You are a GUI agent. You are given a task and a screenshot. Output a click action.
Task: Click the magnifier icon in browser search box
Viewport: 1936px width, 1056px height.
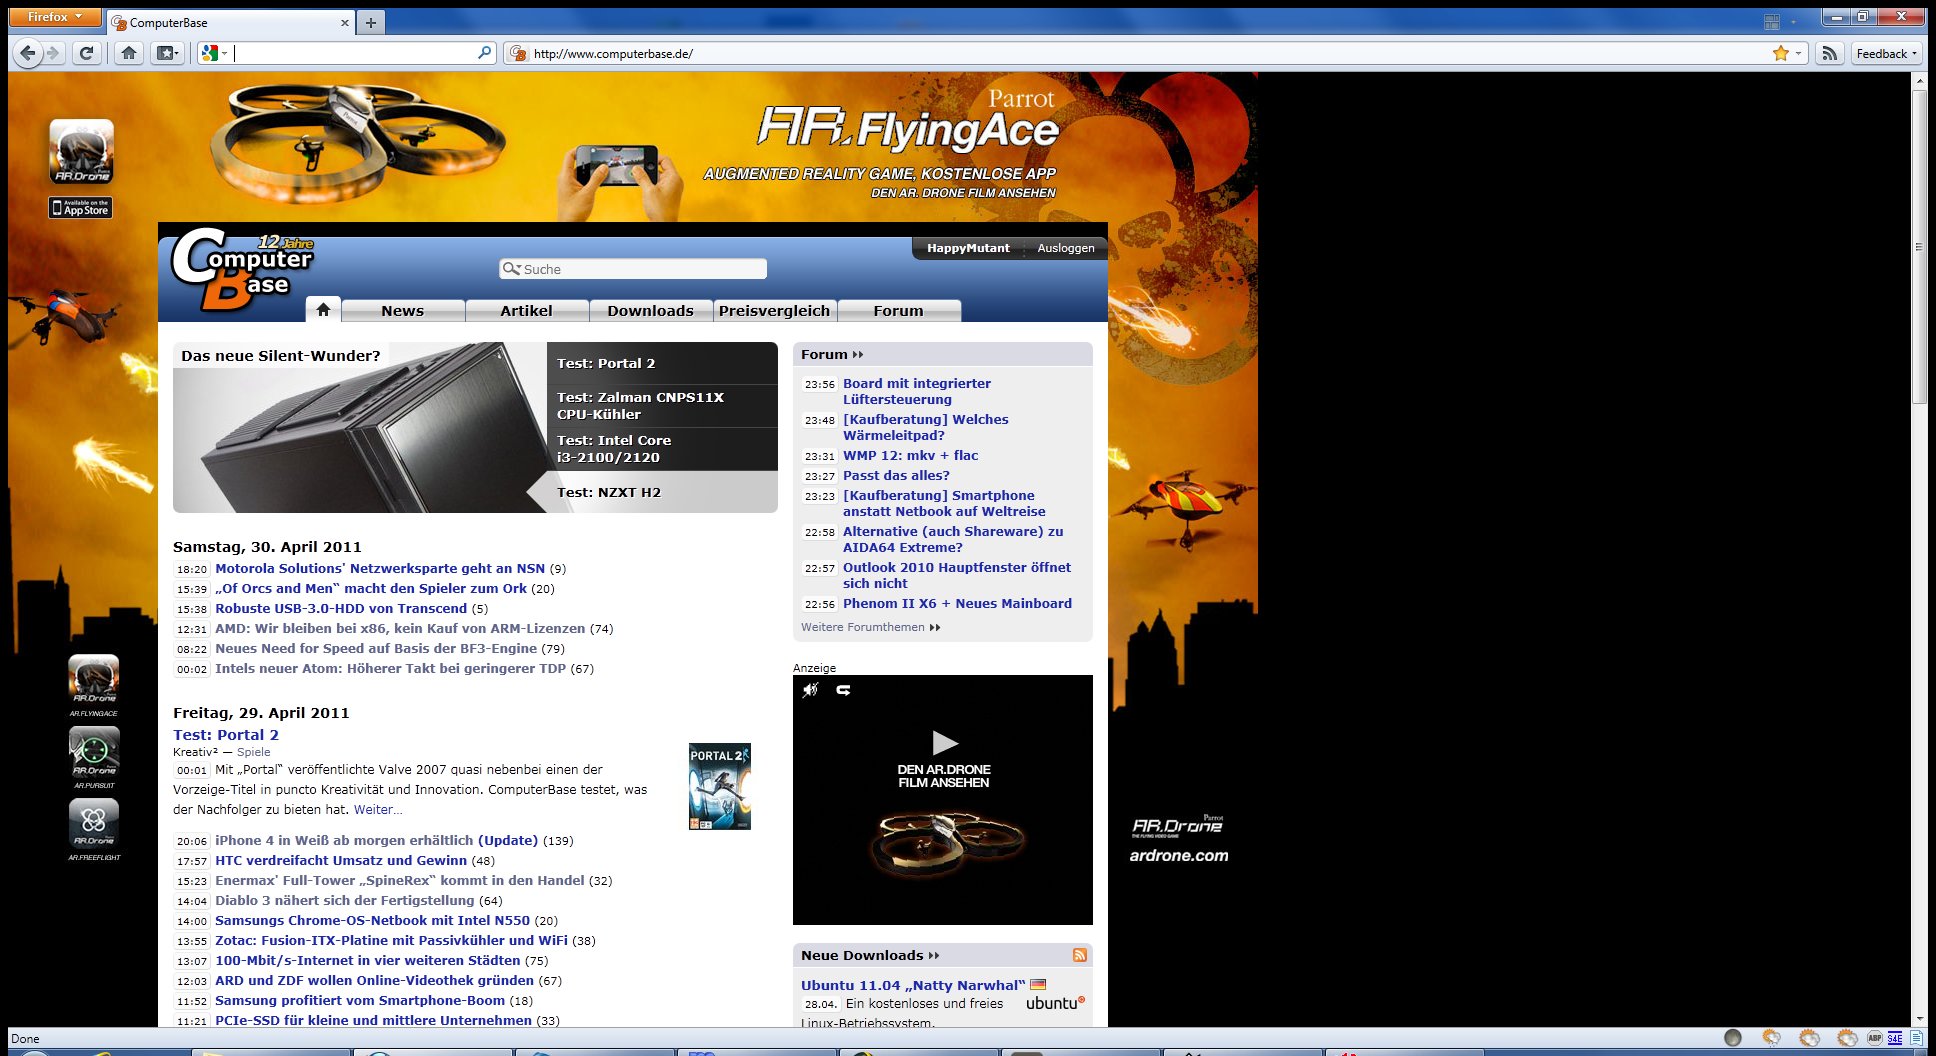pos(485,52)
